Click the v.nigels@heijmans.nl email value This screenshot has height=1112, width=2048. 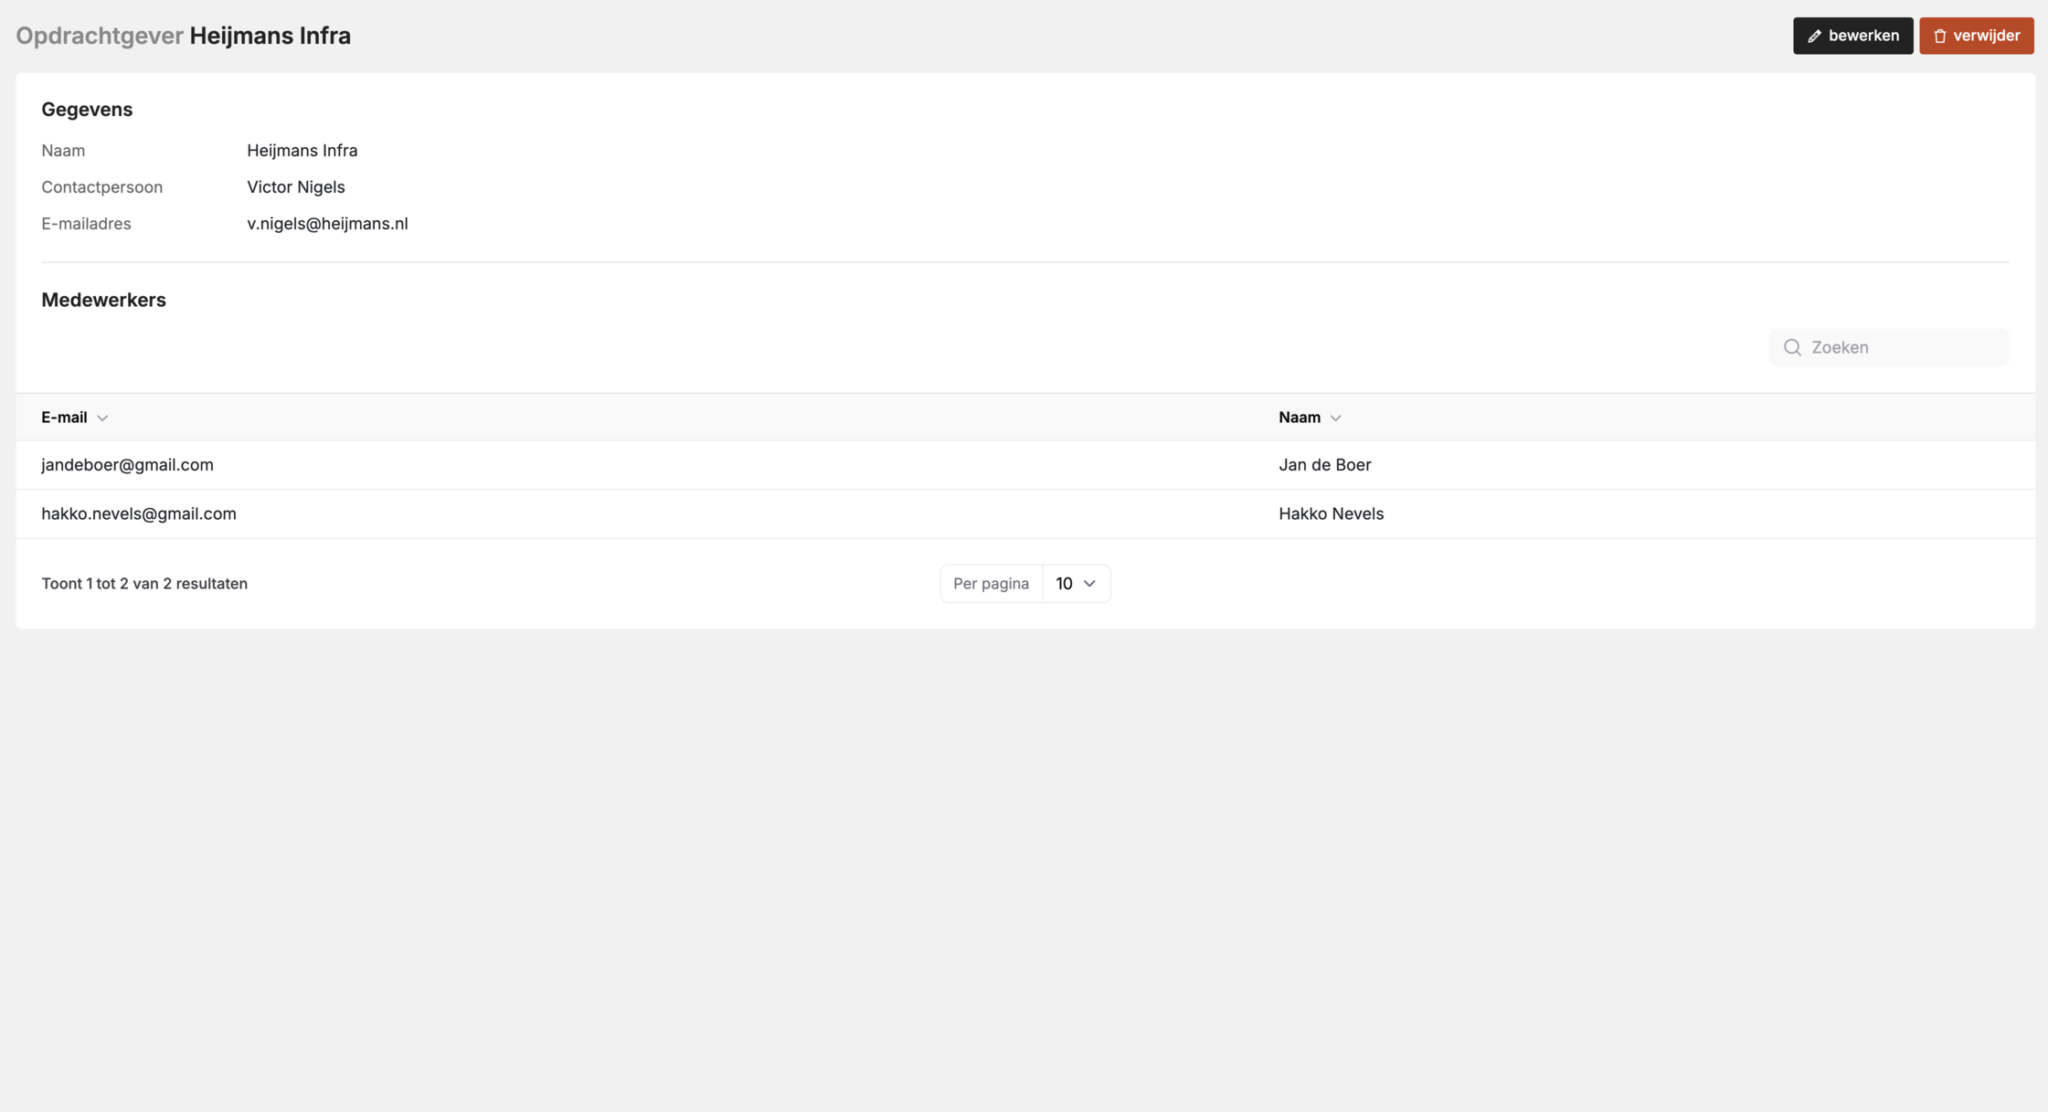(327, 224)
